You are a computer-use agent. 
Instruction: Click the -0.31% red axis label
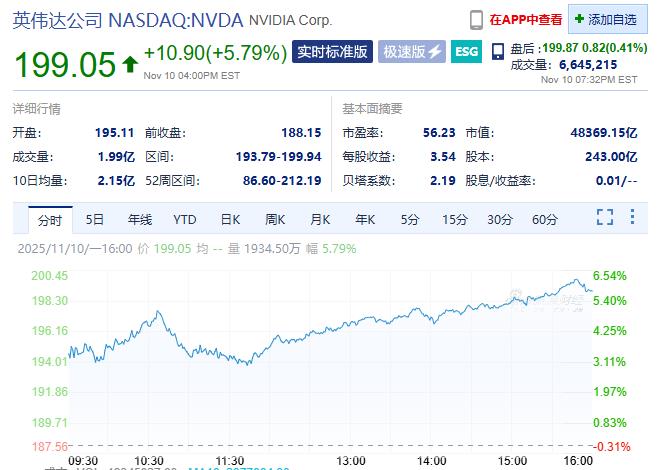pyautogui.click(x=612, y=447)
